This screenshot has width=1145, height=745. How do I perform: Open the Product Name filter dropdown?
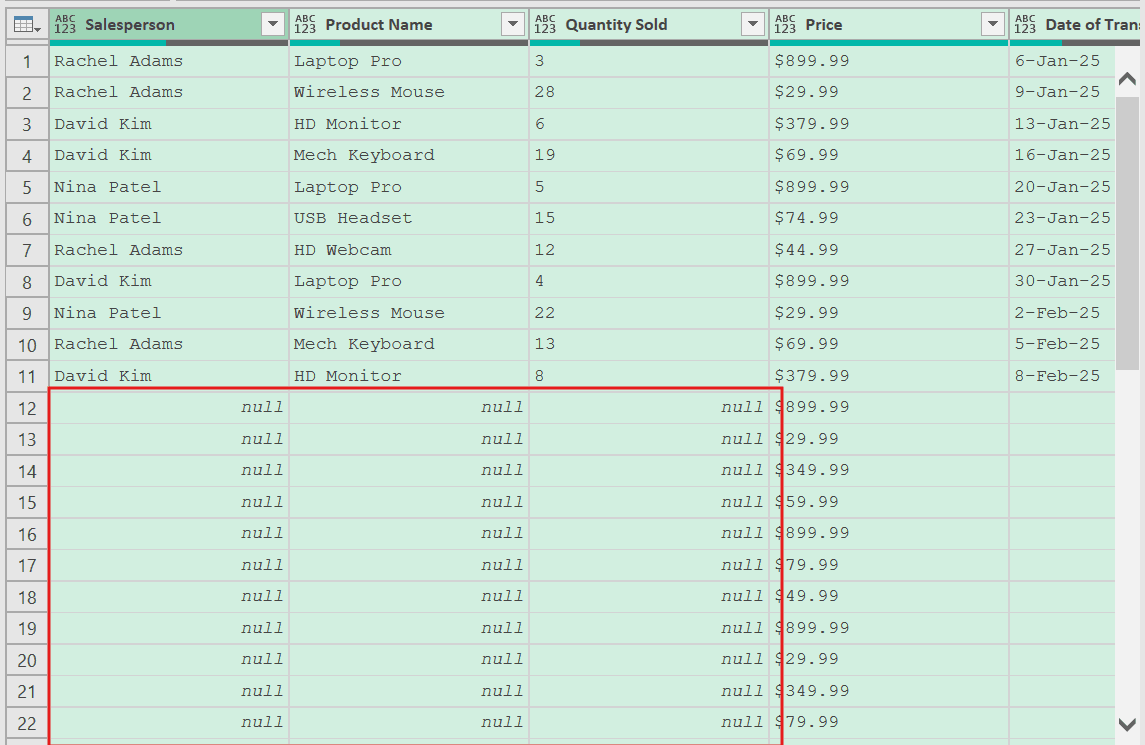[512, 24]
